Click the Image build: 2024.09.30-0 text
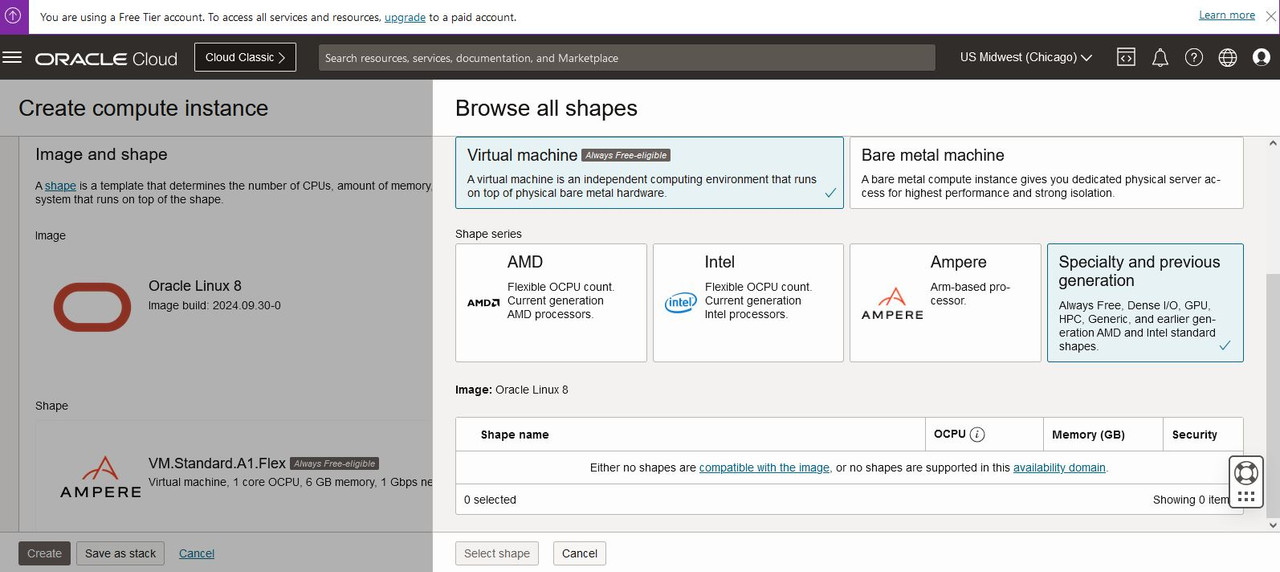1280x572 pixels. [214, 305]
